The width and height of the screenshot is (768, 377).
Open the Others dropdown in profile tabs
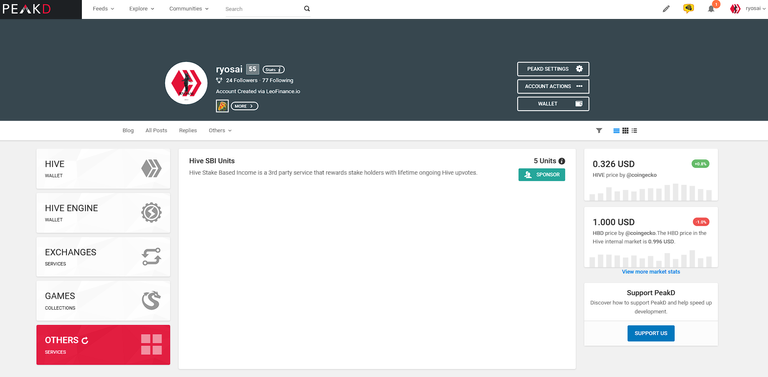pyautogui.click(x=220, y=131)
